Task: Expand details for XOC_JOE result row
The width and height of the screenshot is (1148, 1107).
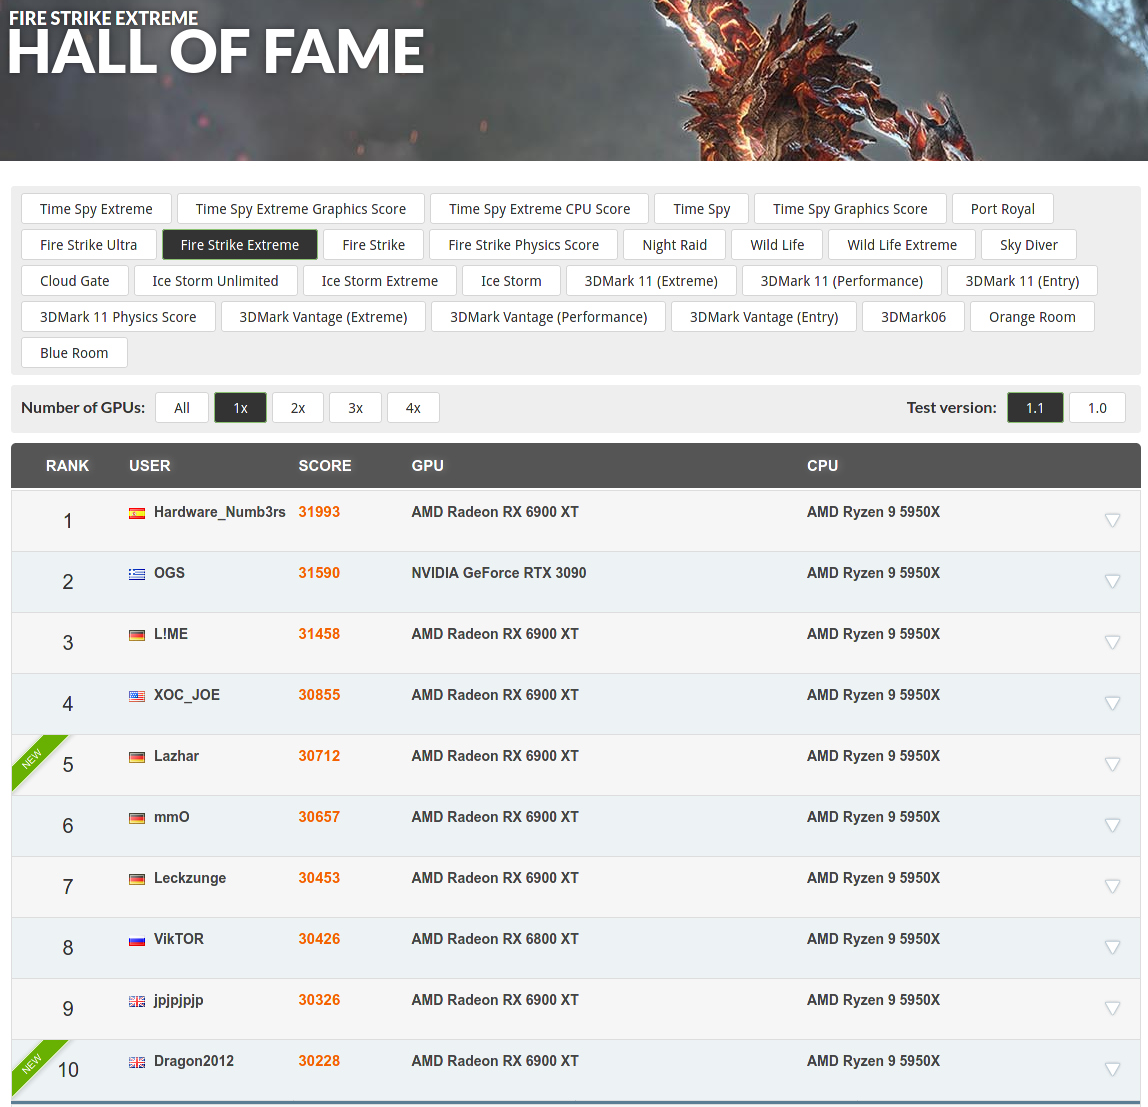Action: point(1112,704)
